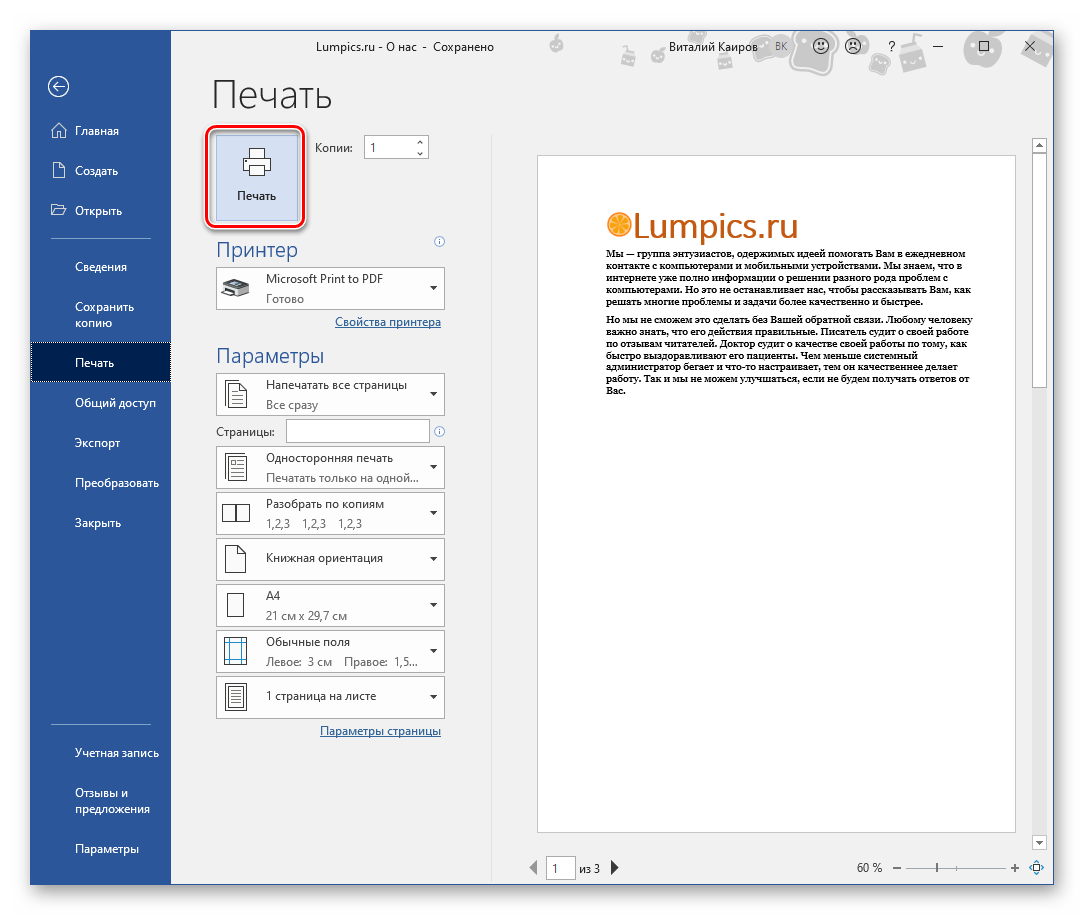Click the smiley face feedback icon

[820, 47]
